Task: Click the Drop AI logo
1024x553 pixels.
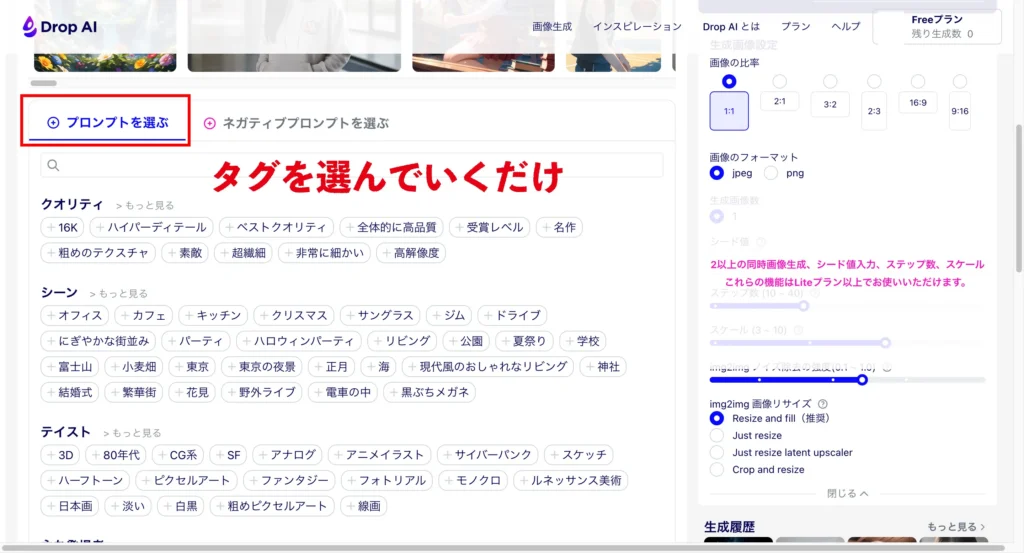Action: (x=59, y=27)
